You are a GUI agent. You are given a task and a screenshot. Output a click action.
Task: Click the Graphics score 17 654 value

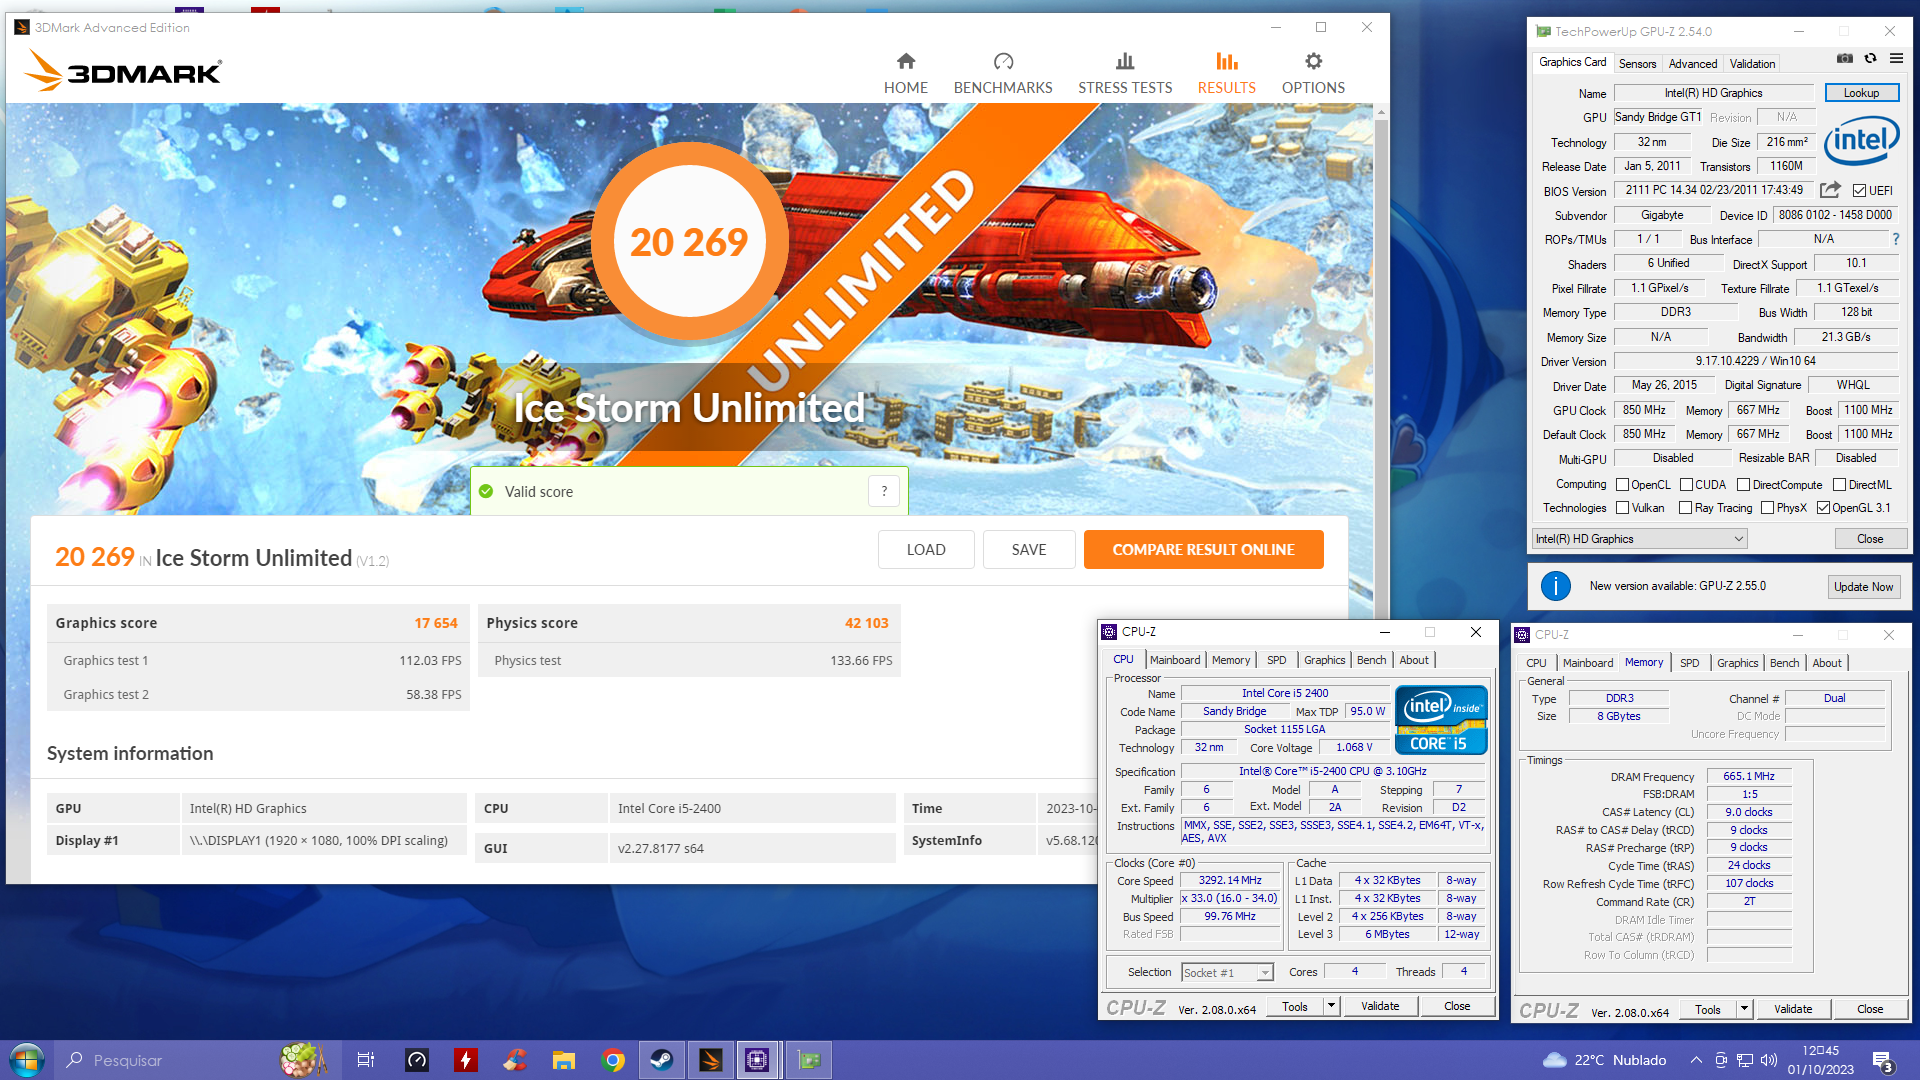436,623
